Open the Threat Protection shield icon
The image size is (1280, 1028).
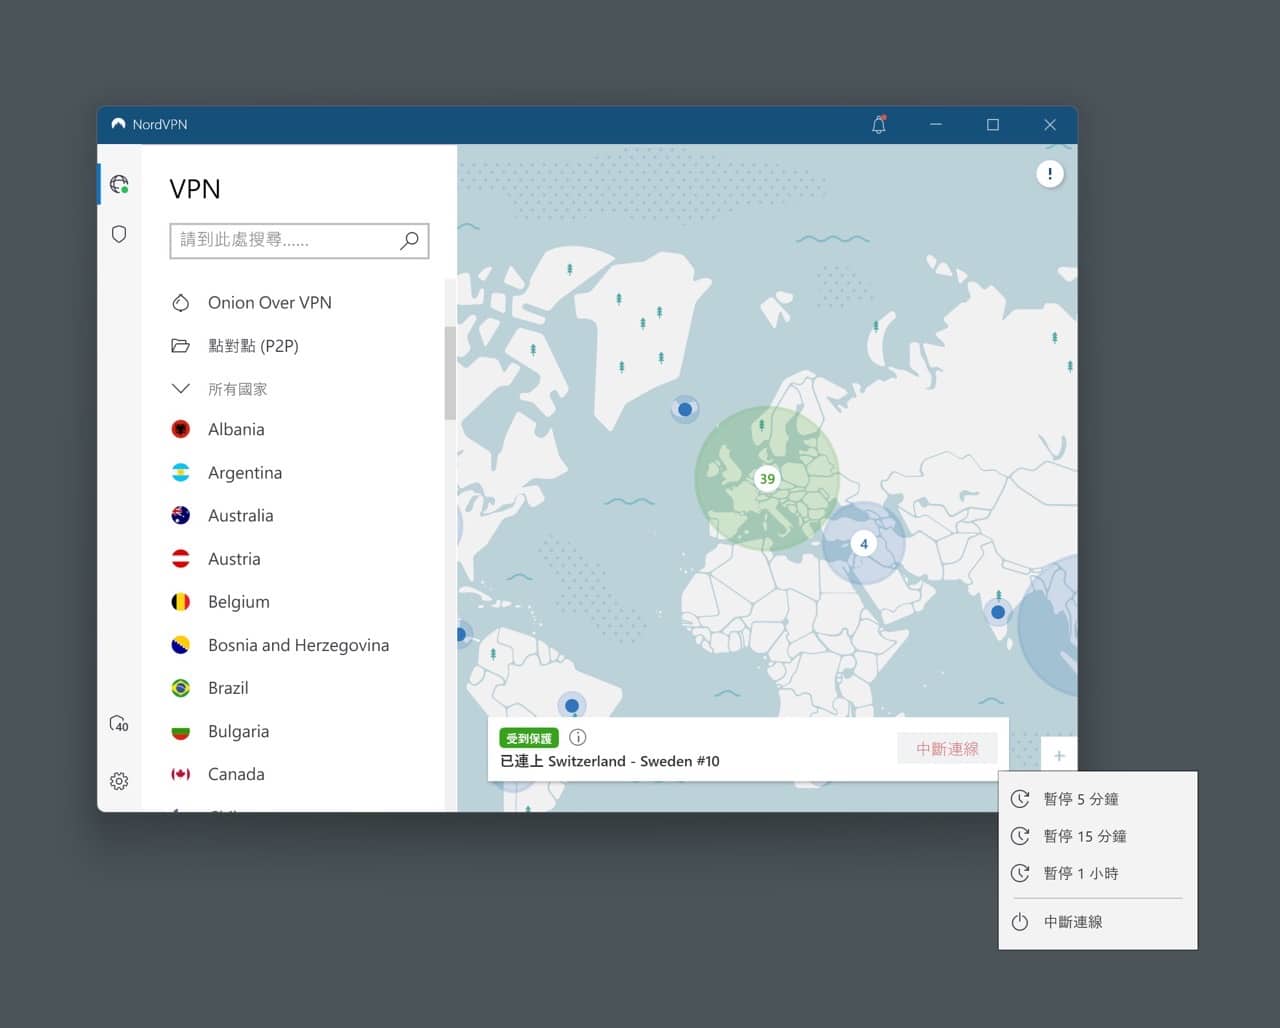pos(119,234)
